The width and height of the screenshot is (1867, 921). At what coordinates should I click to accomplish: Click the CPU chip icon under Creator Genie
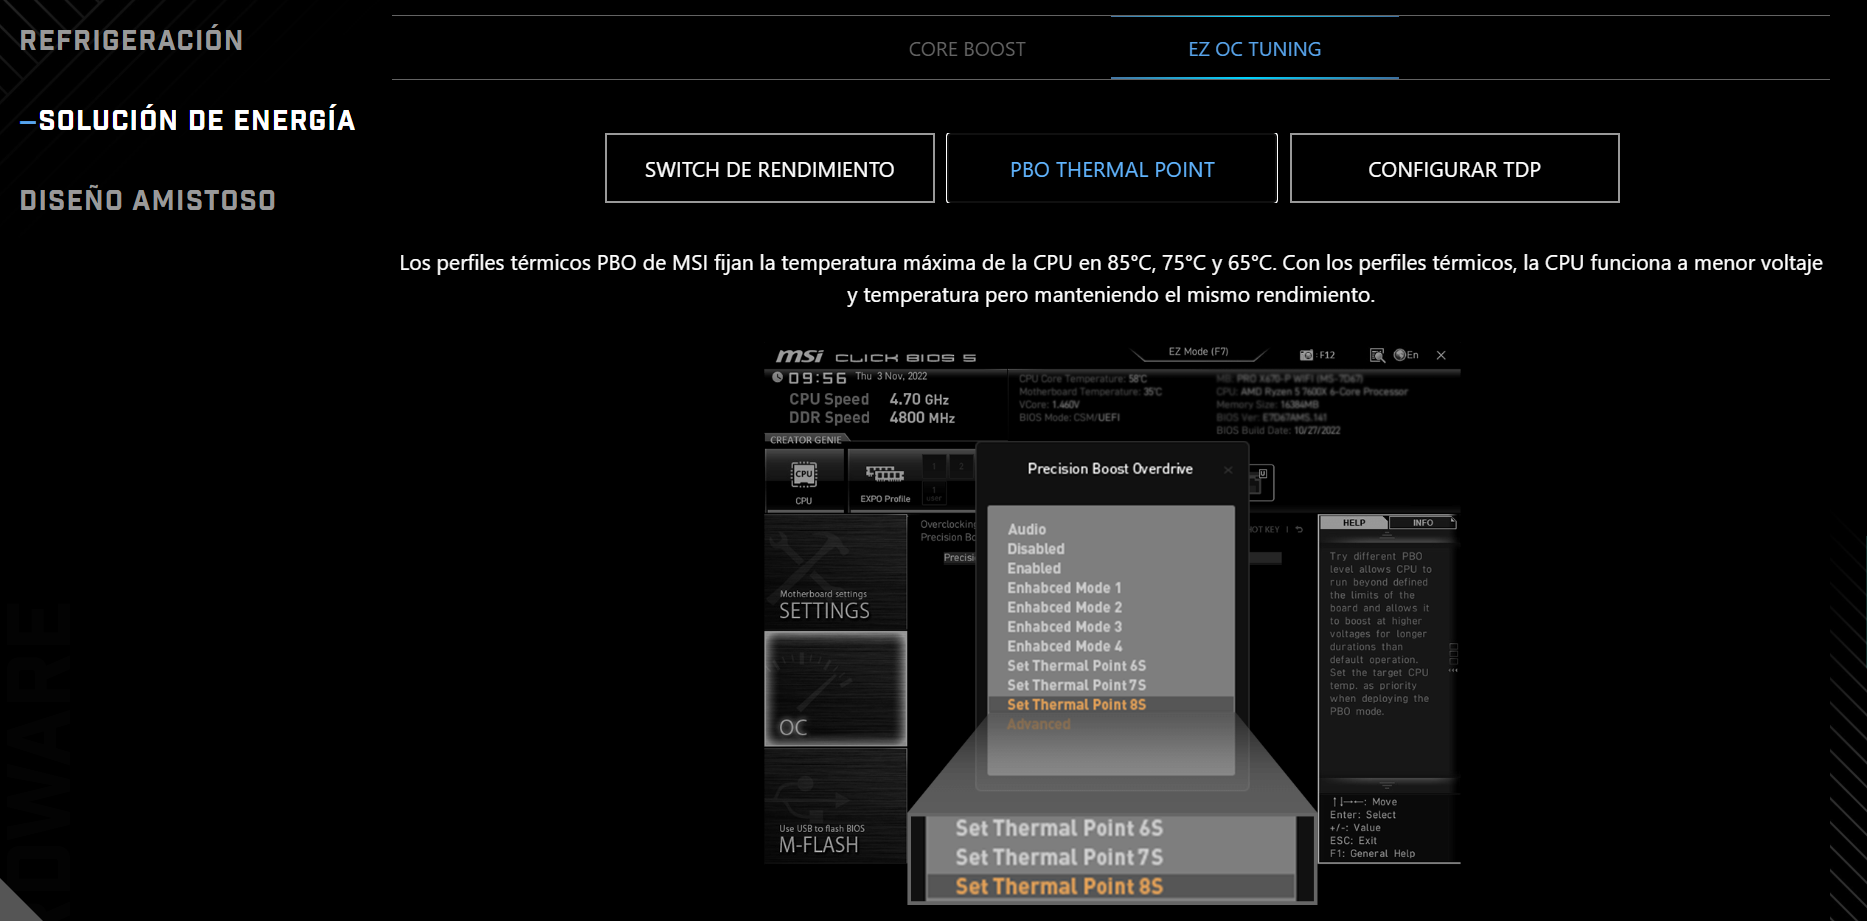pos(804,476)
